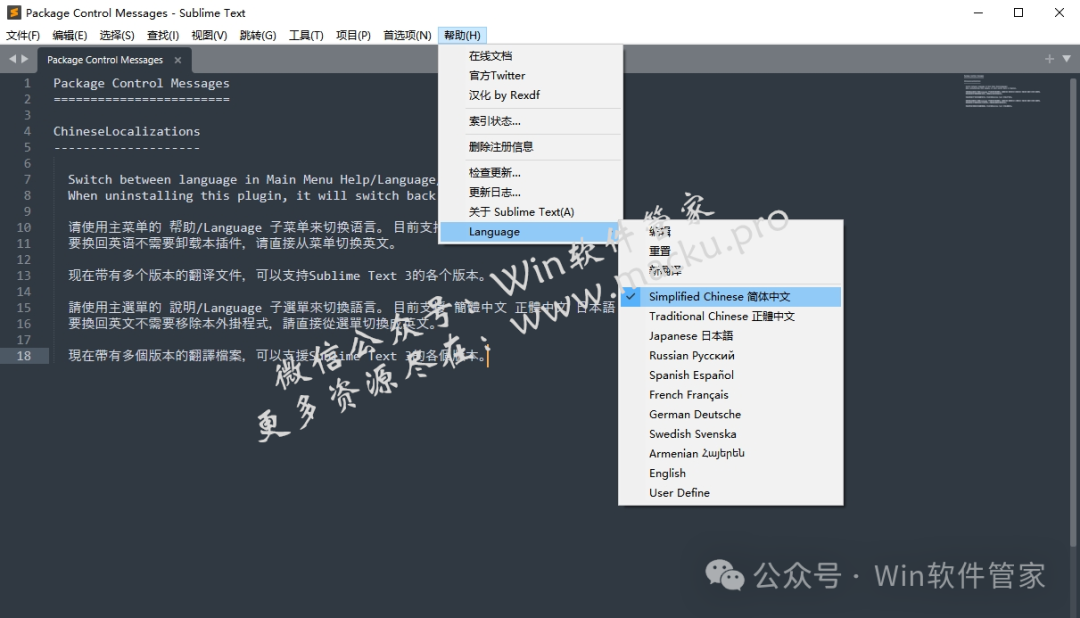Open the 首选项(N) menu
The image size is (1080, 618).
pos(407,35)
